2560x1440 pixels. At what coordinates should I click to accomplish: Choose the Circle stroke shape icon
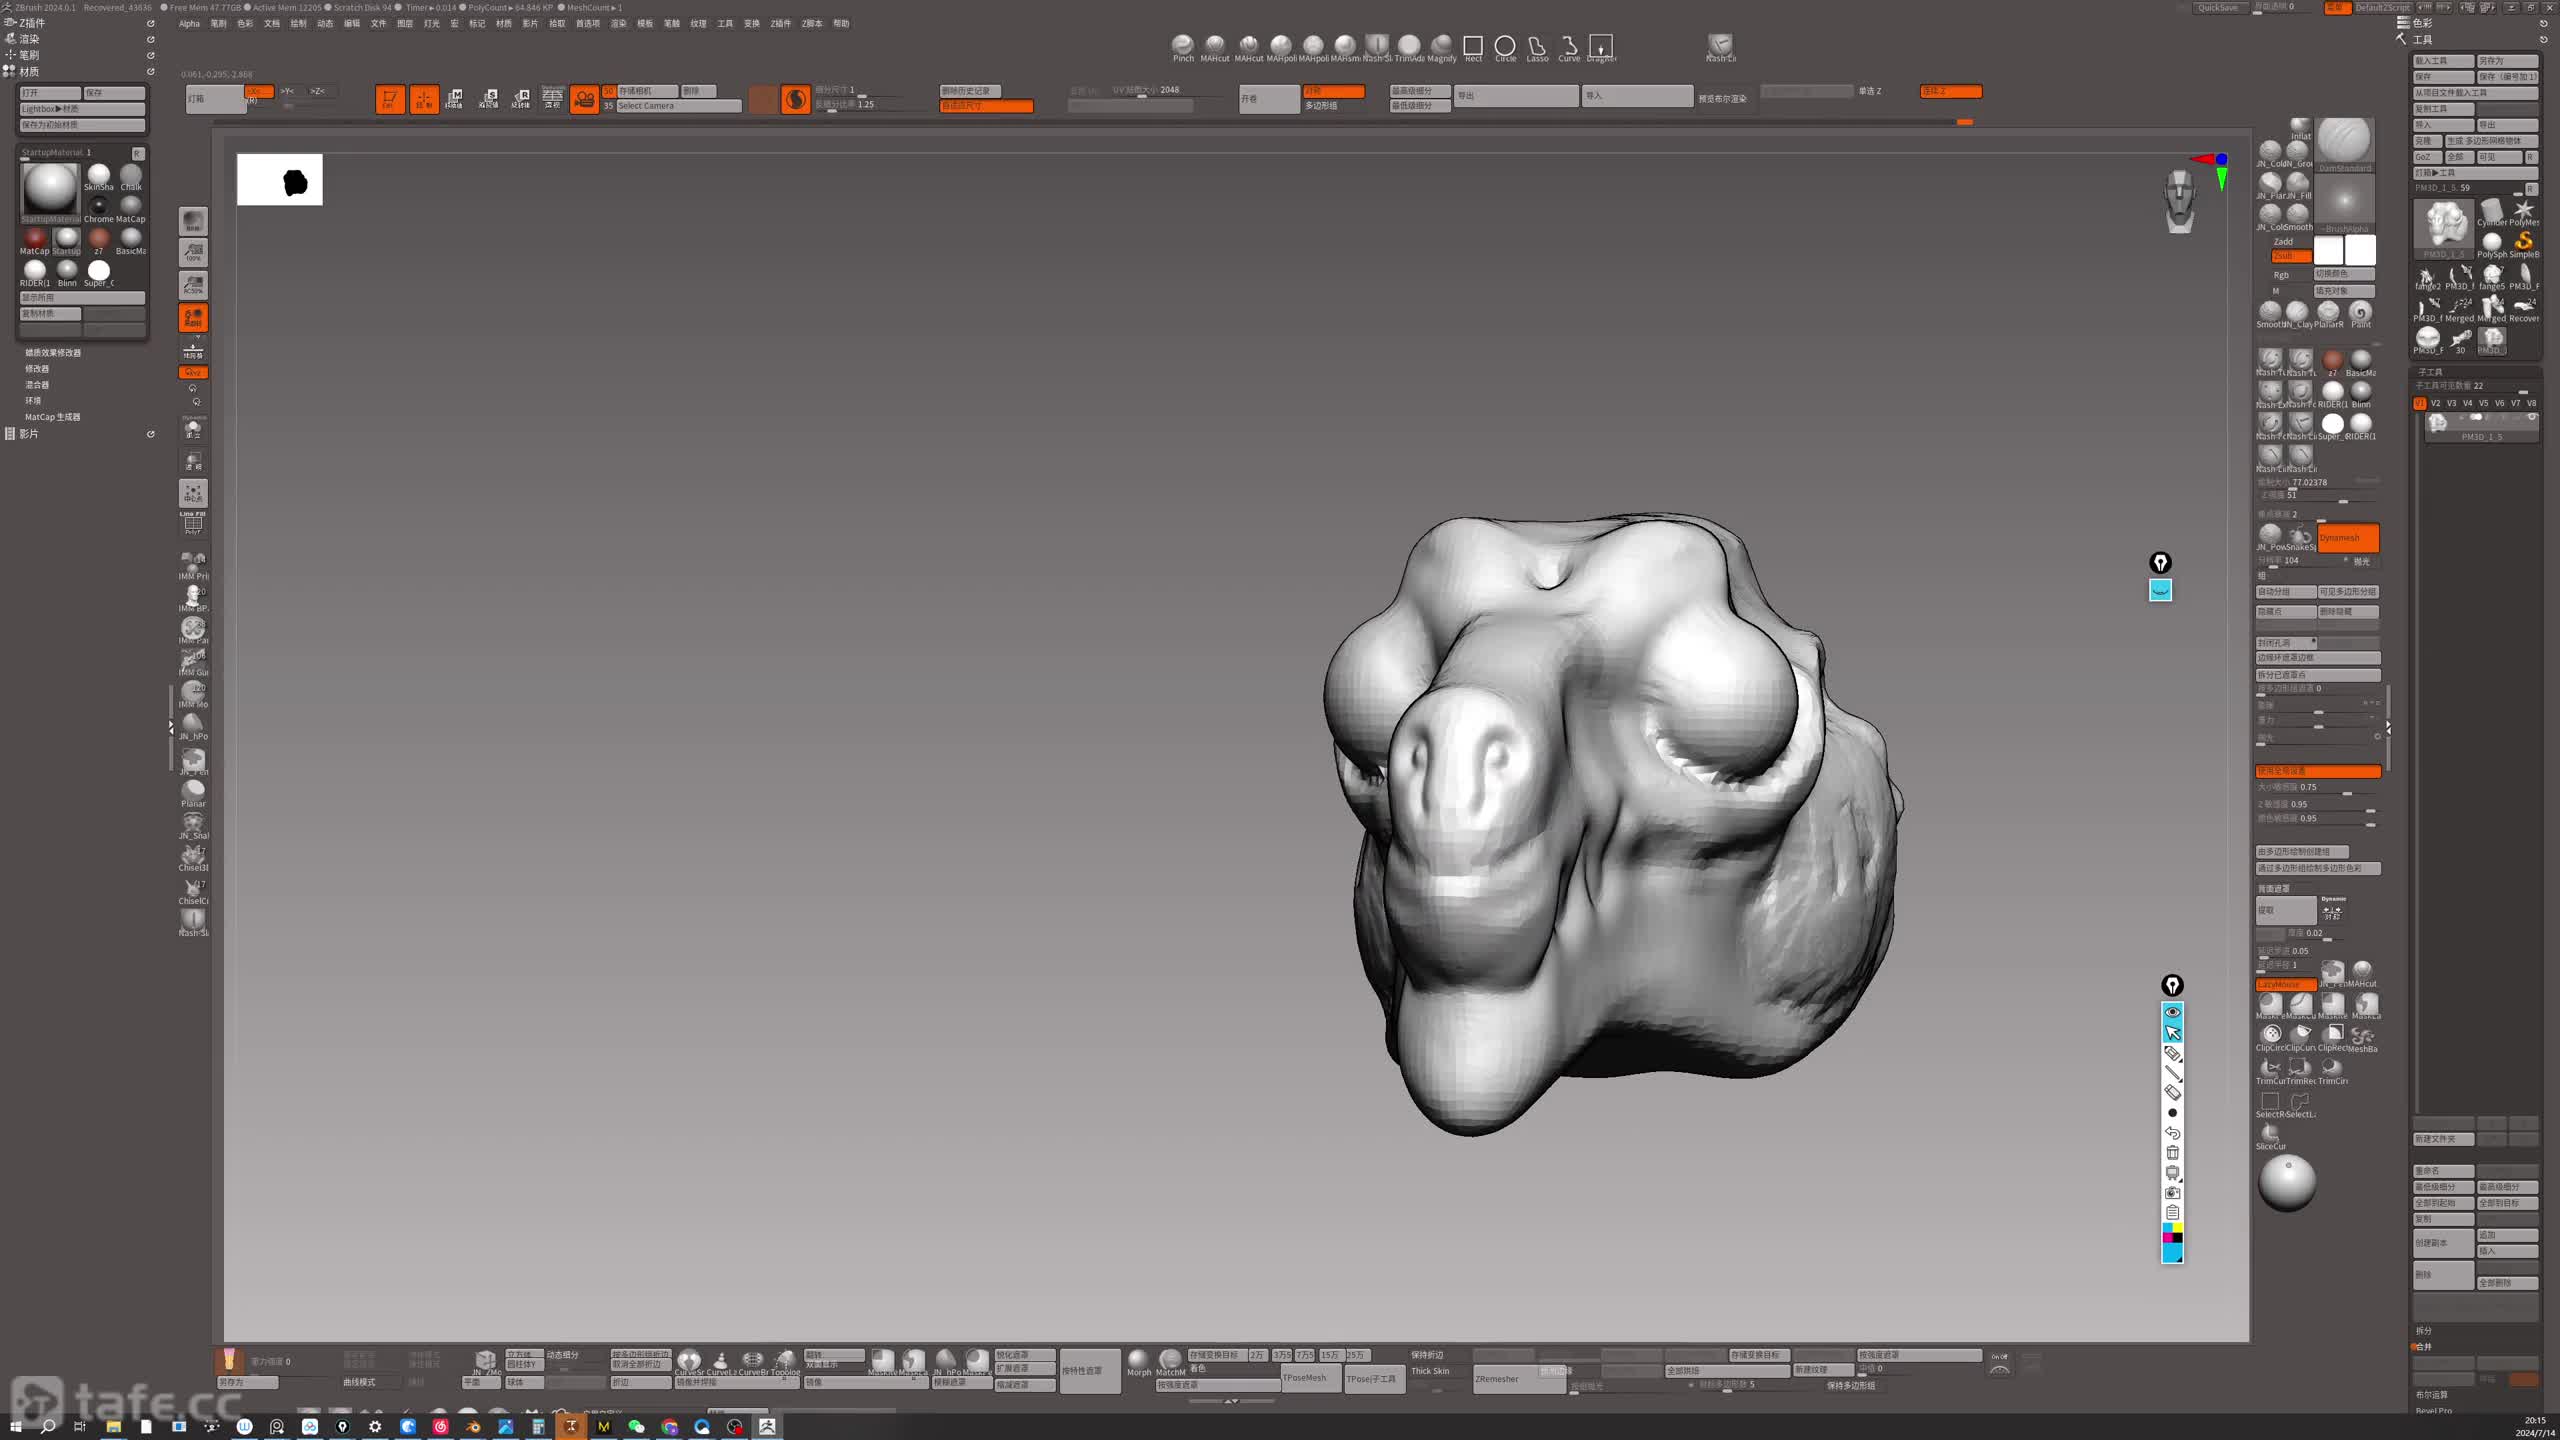point(1504,46)
